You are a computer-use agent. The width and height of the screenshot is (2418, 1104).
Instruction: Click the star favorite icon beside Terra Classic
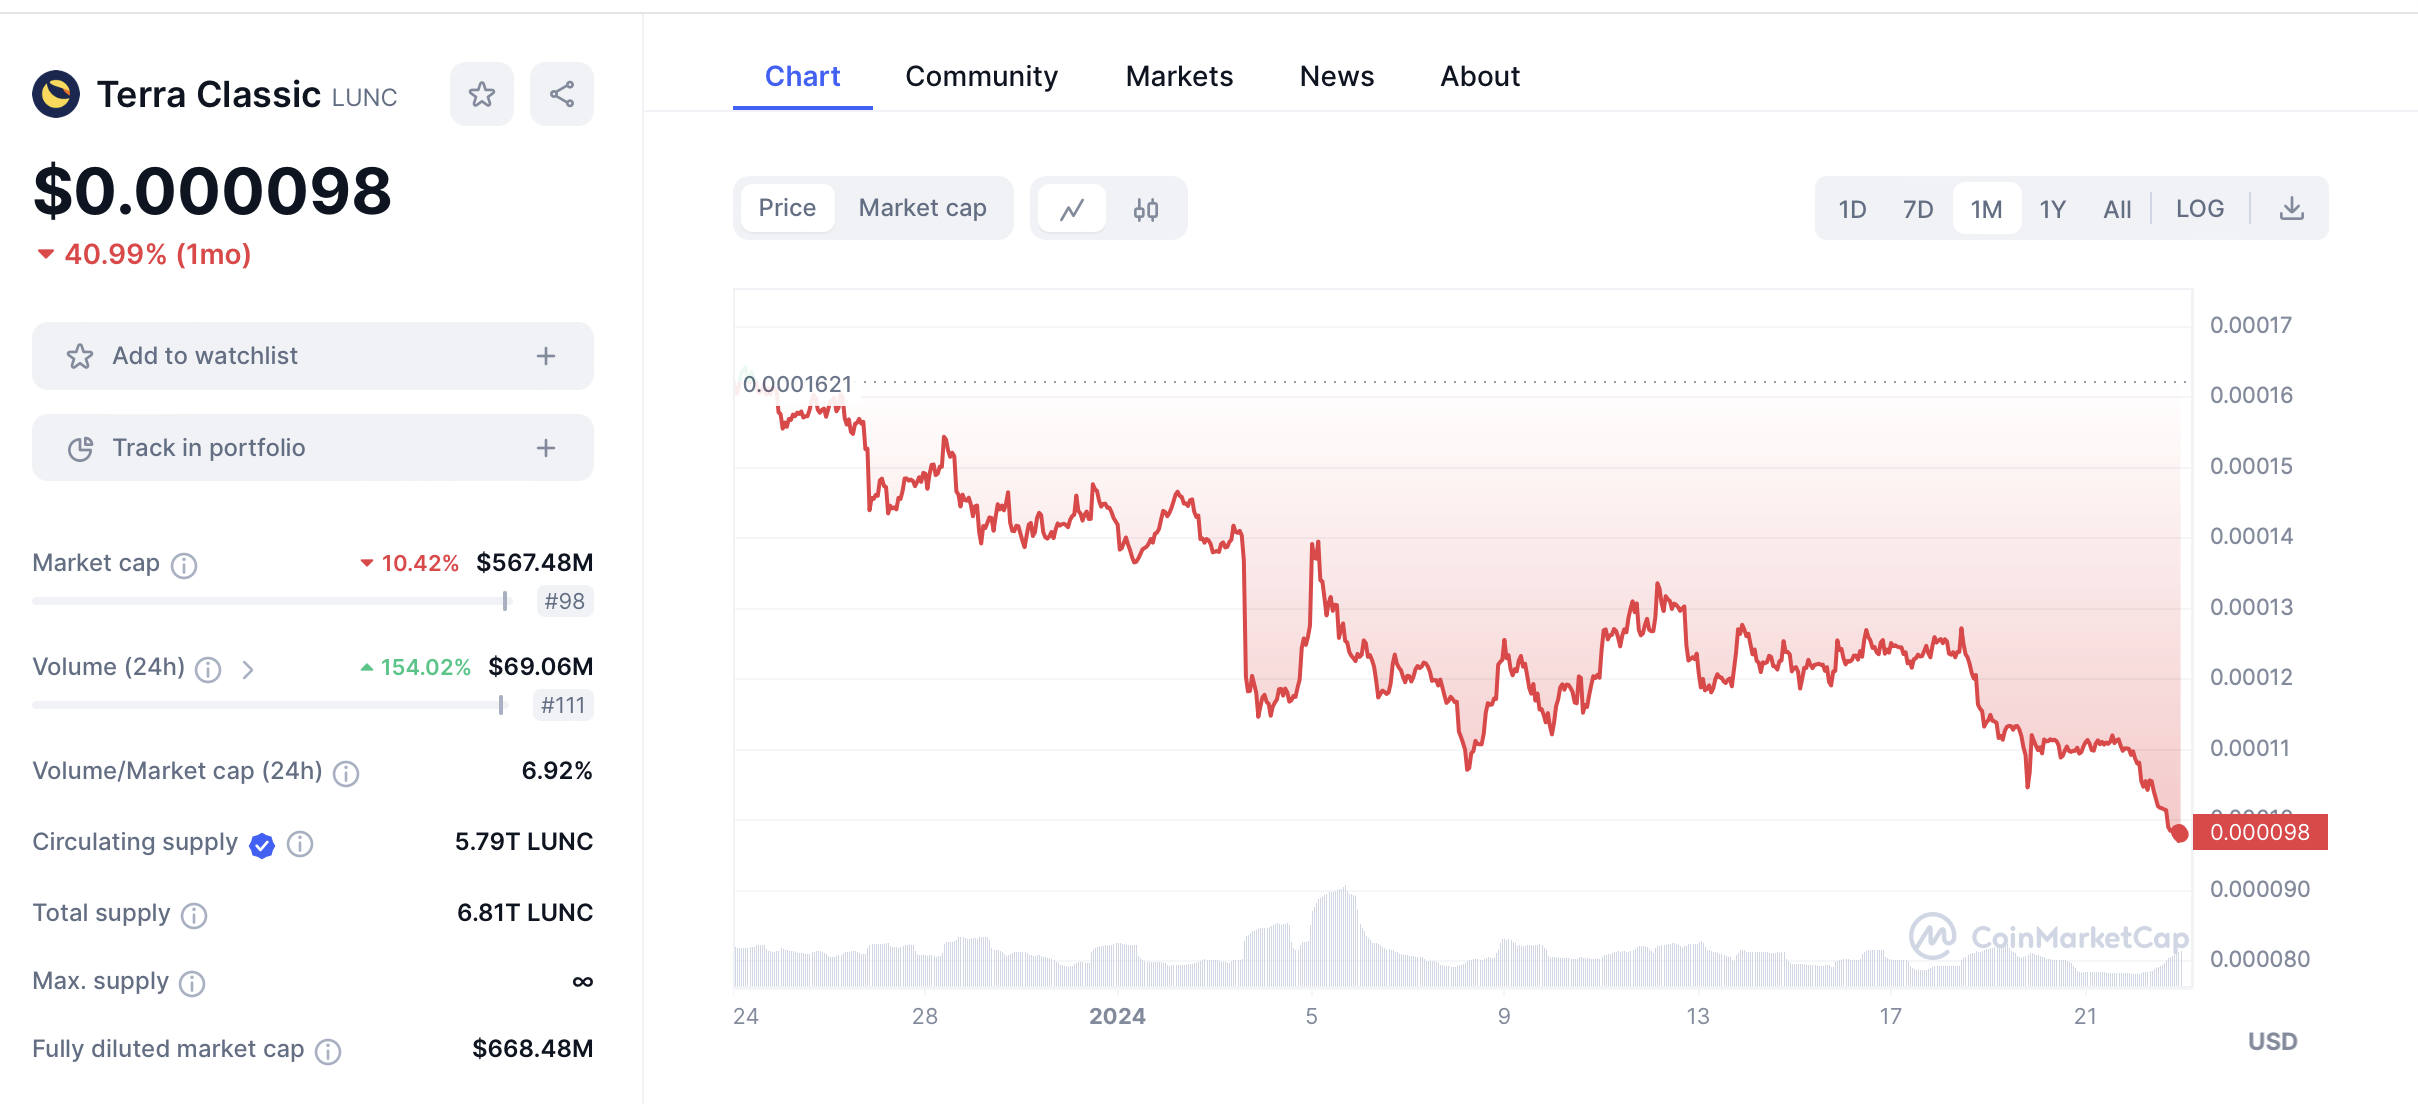point(482,94)
